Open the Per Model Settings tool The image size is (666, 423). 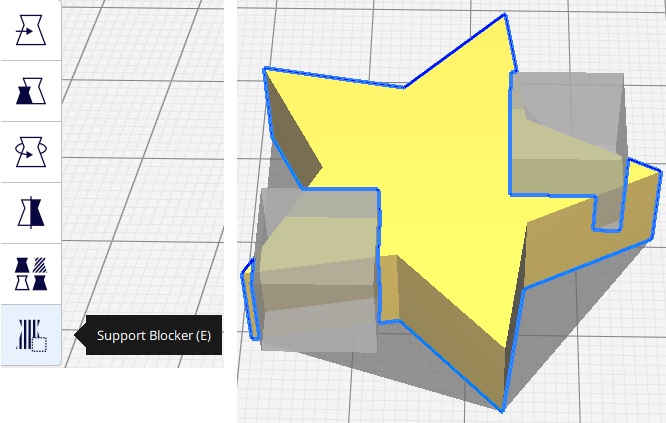click(31, 274)
